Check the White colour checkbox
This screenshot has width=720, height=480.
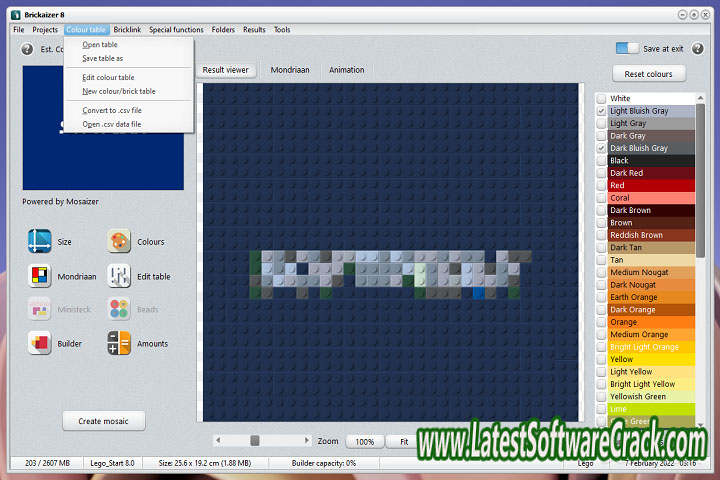pos(601,98)
